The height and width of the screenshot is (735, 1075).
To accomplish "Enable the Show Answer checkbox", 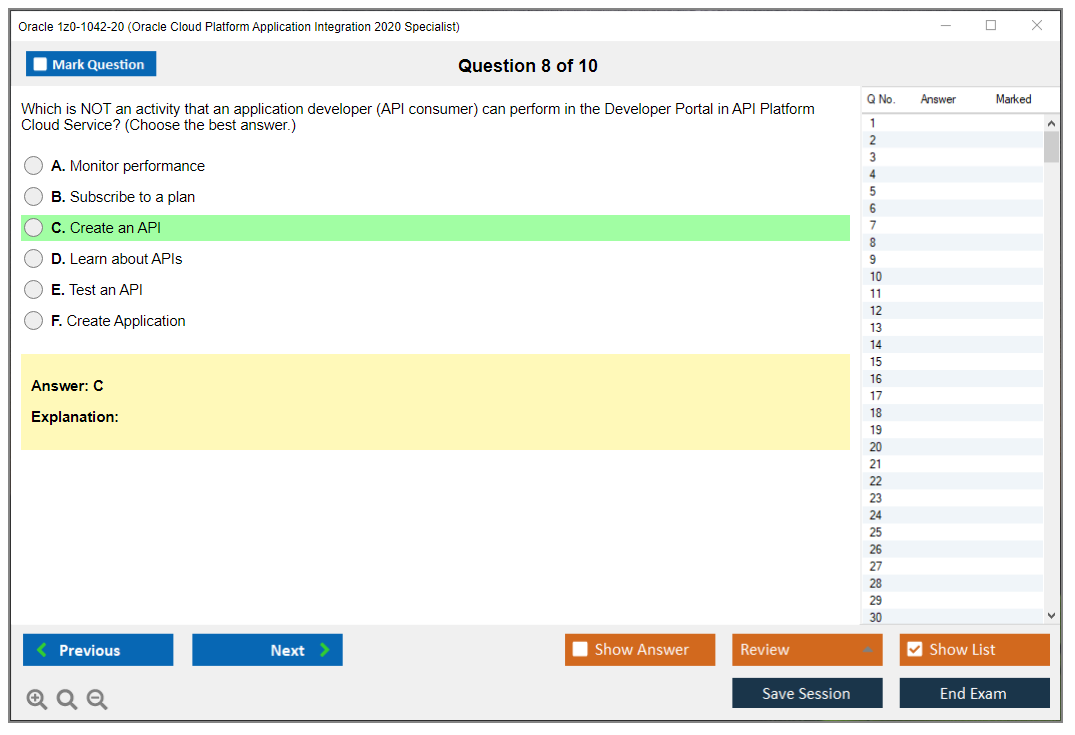I will point(580,650).
